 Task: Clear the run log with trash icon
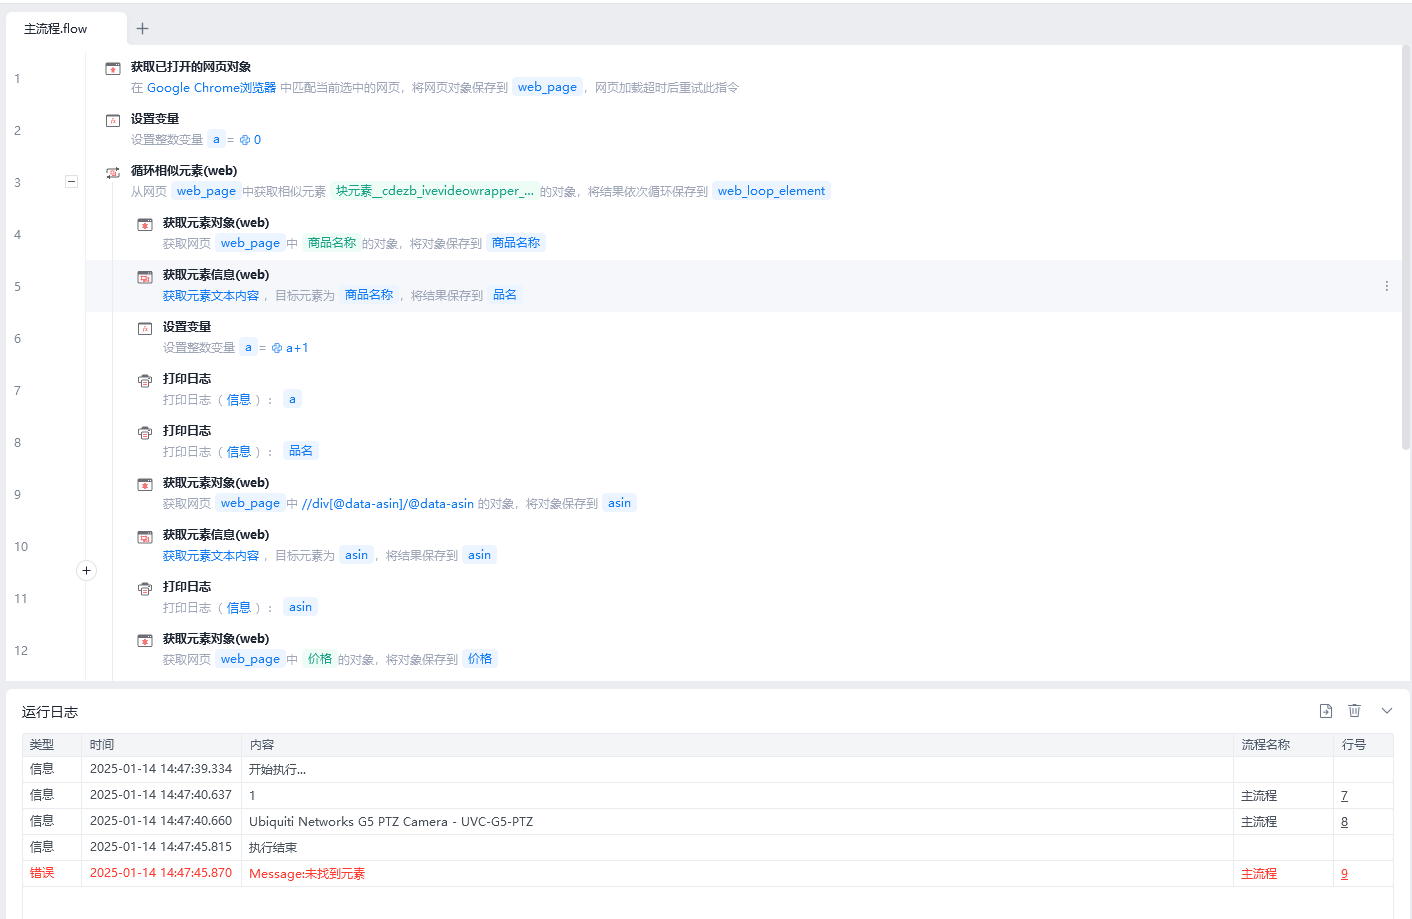1355,711
